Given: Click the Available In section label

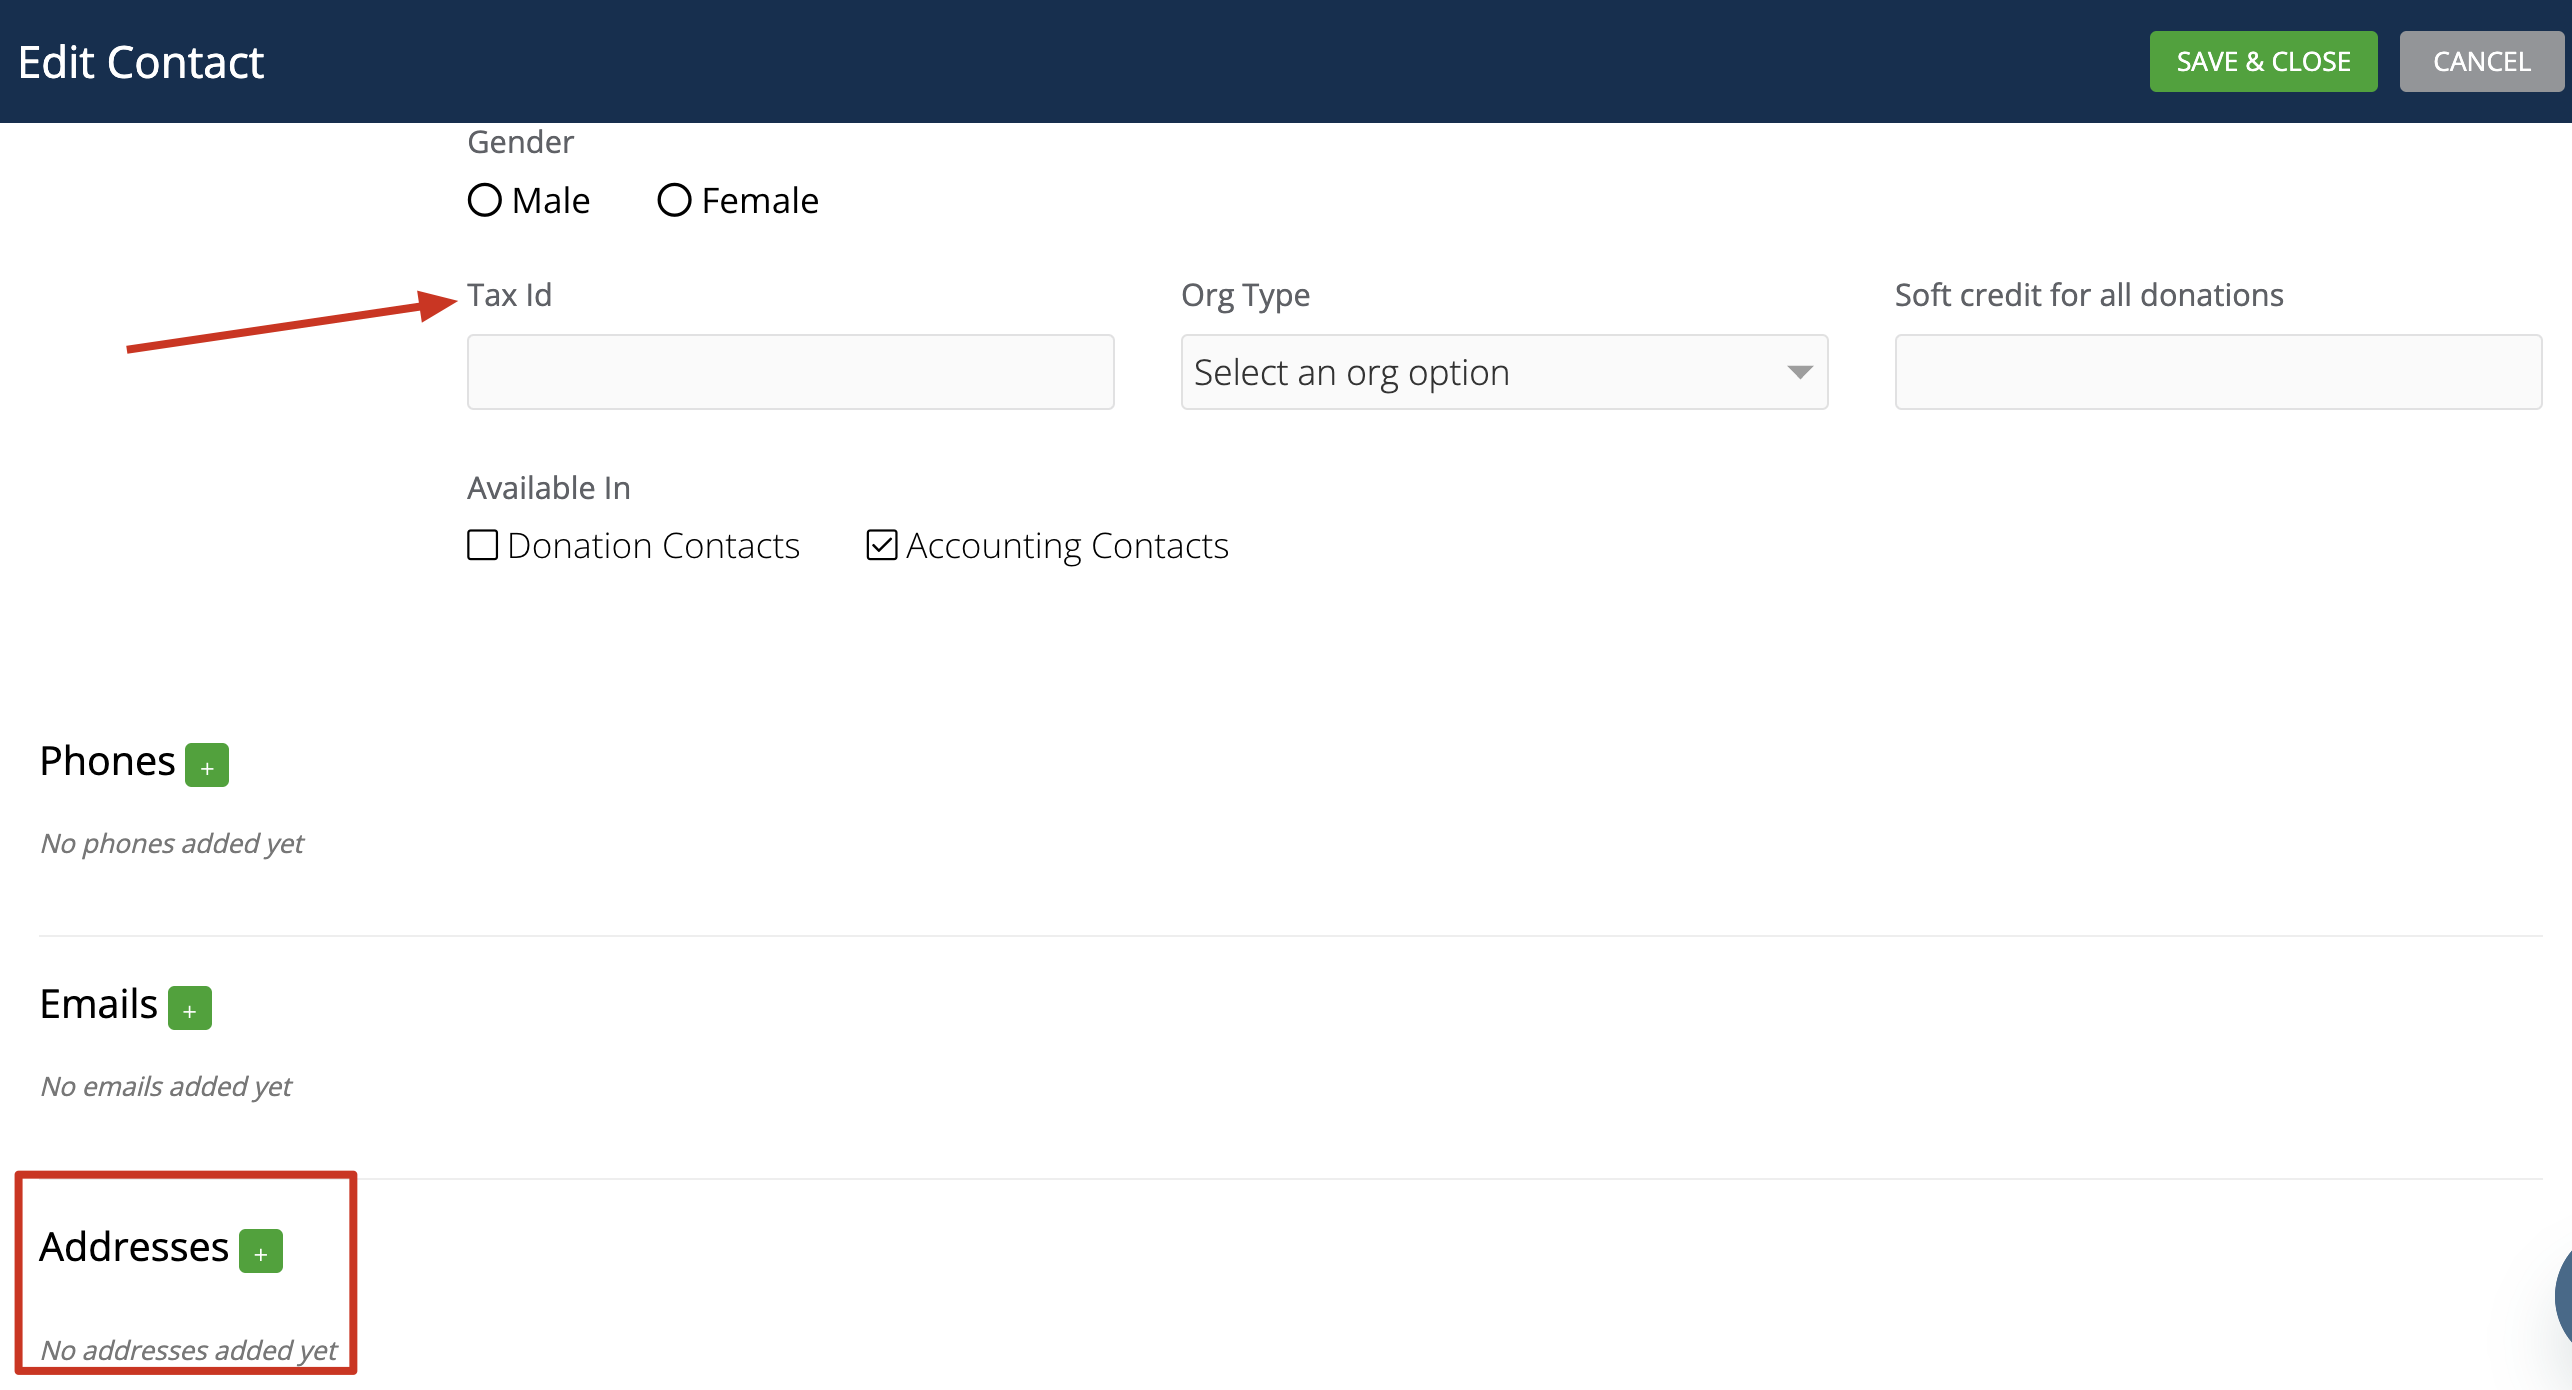Looking at the screenshot, I should click(x=548, y=487).
